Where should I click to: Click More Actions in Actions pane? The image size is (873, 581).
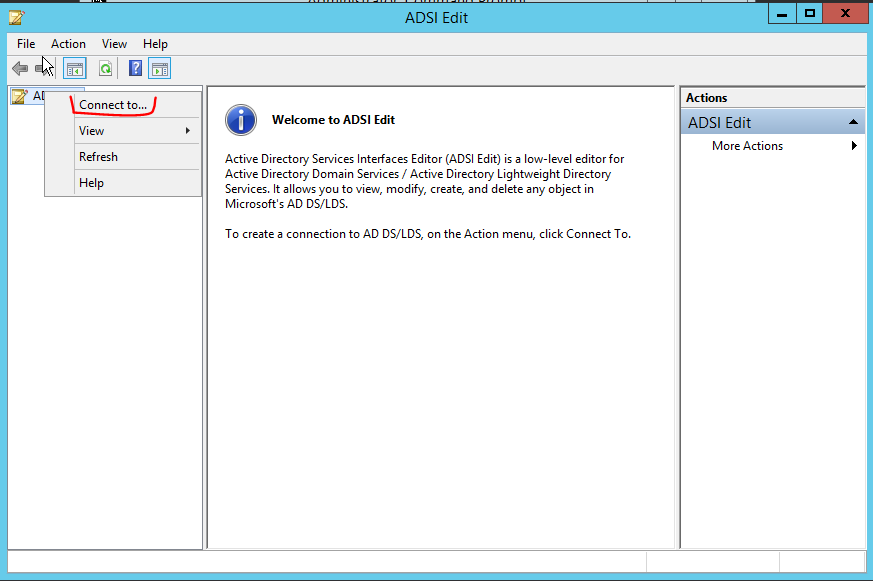pyautogui.click(x=747, y=146)
